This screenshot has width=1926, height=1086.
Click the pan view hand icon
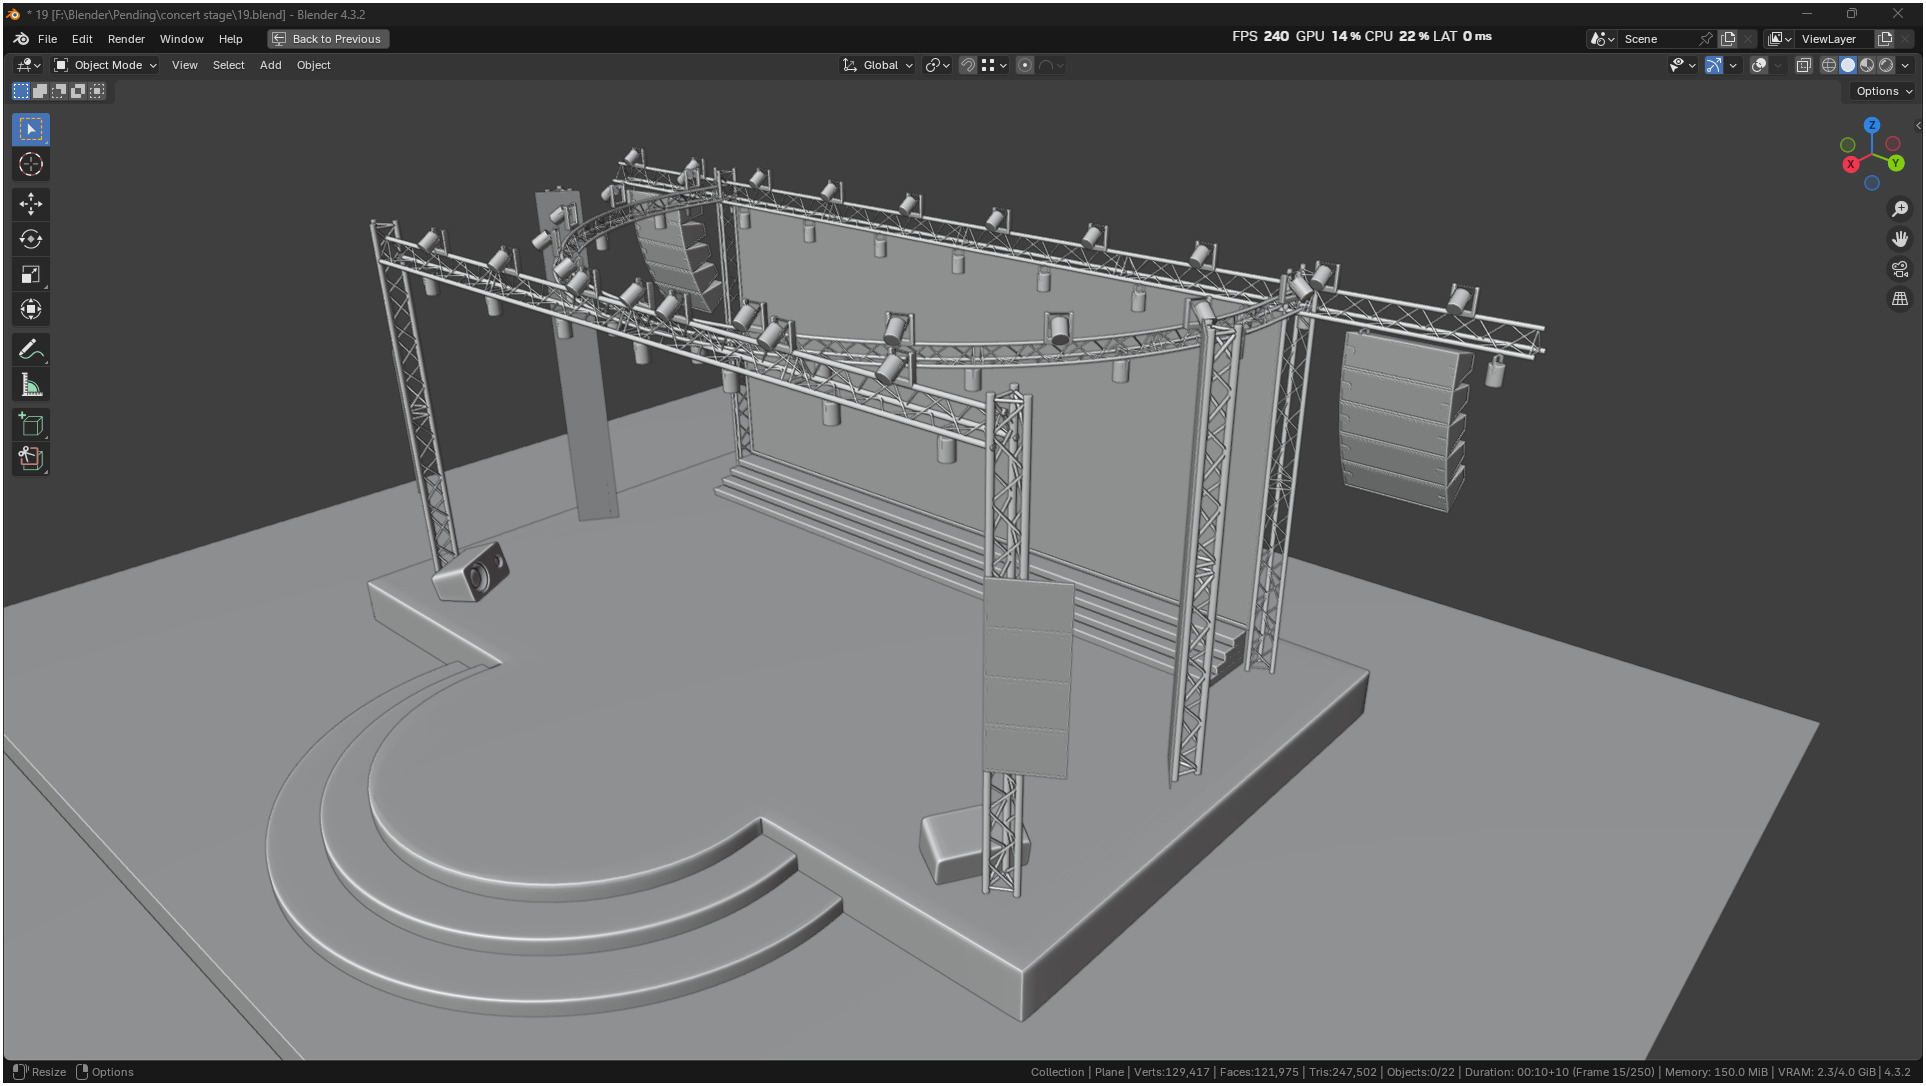click(1899, 239)
